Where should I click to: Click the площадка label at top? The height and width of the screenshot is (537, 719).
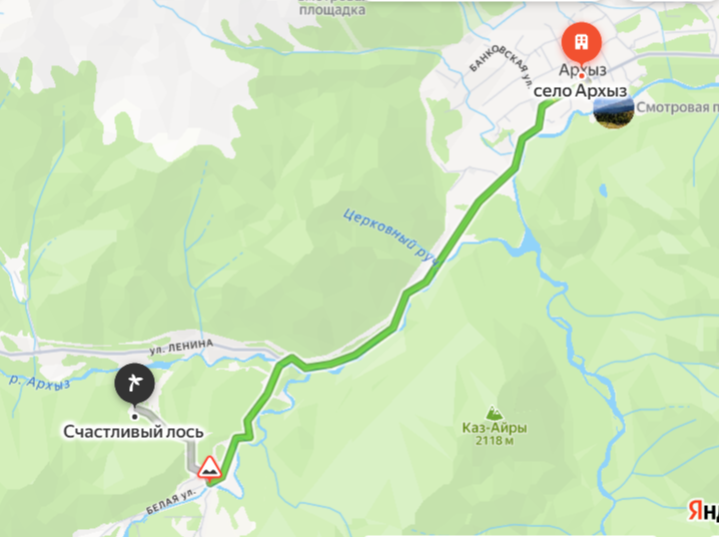pyautogui.click(x=332, y=10)
